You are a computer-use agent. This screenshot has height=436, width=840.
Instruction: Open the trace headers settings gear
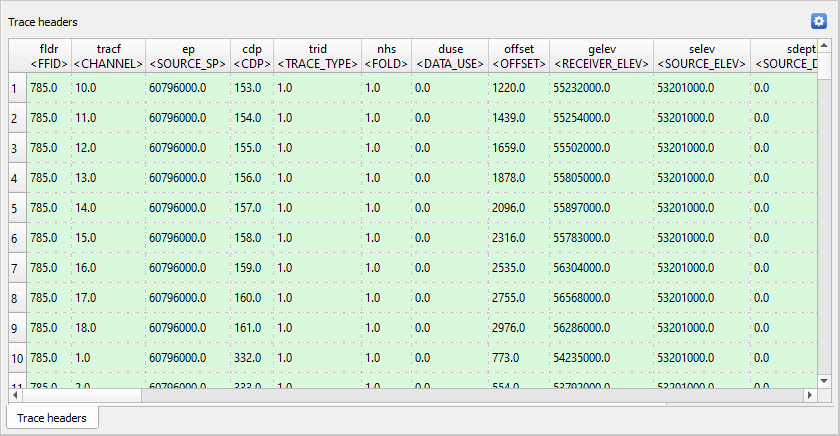click(819, 21)
